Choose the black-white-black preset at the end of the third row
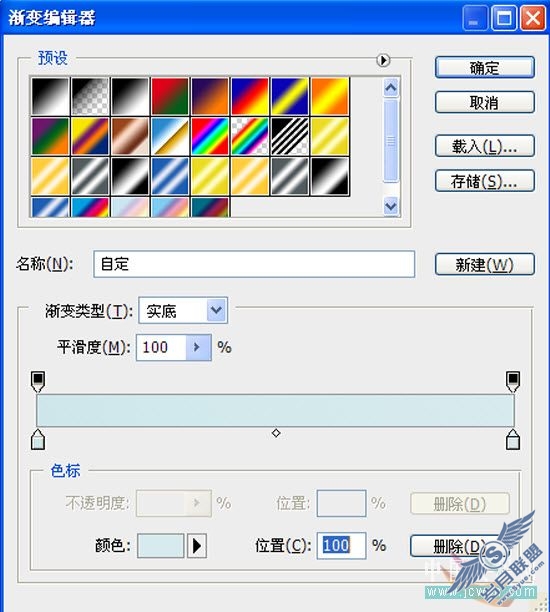The height and width of the screenshot is (612, 550). (330, 176)
